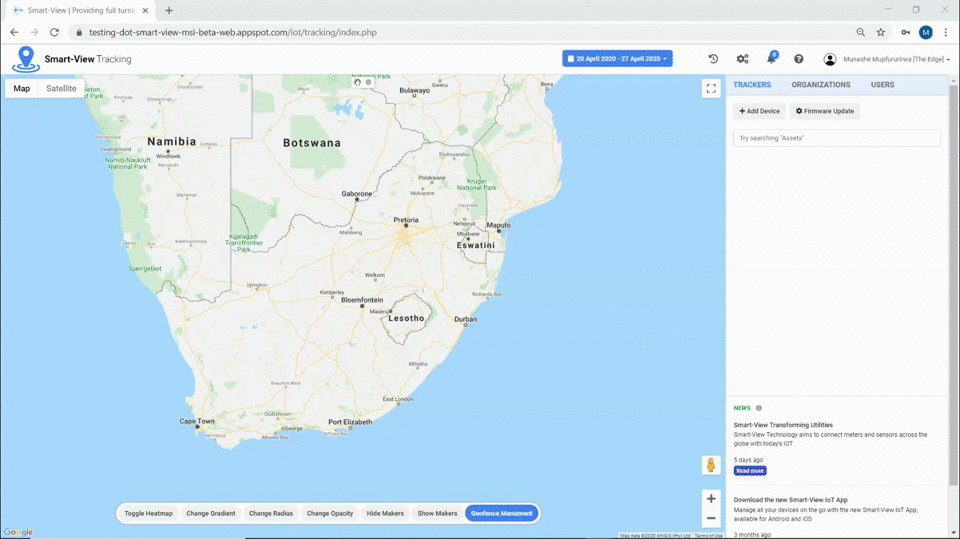Click the News info icon

(759, 408)
